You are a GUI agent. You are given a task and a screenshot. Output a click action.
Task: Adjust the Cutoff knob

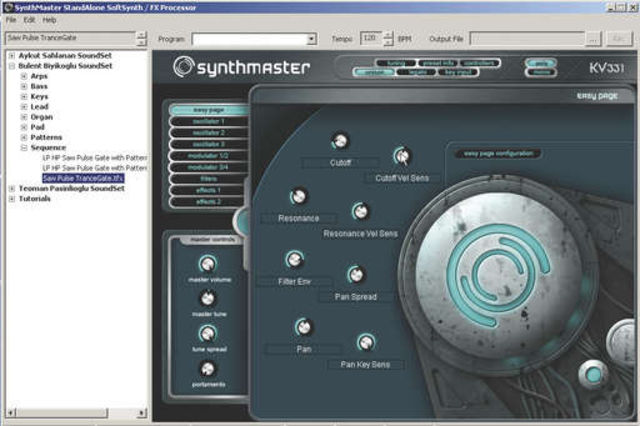[340, 141]
